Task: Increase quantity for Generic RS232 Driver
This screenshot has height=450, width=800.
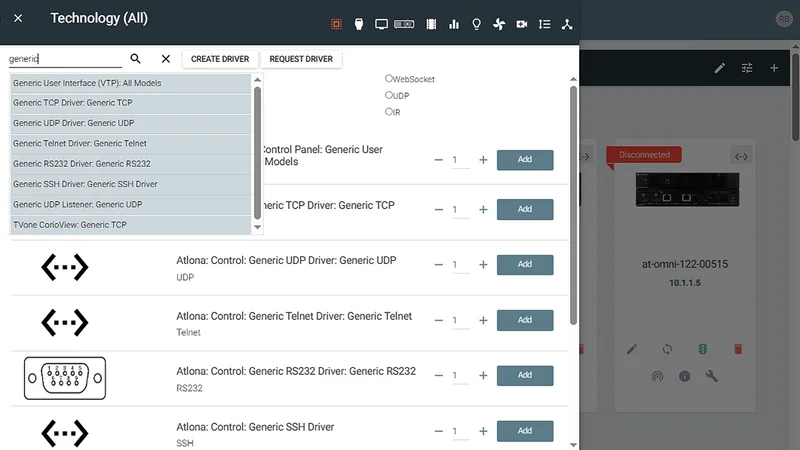Action: pos(483,376)
